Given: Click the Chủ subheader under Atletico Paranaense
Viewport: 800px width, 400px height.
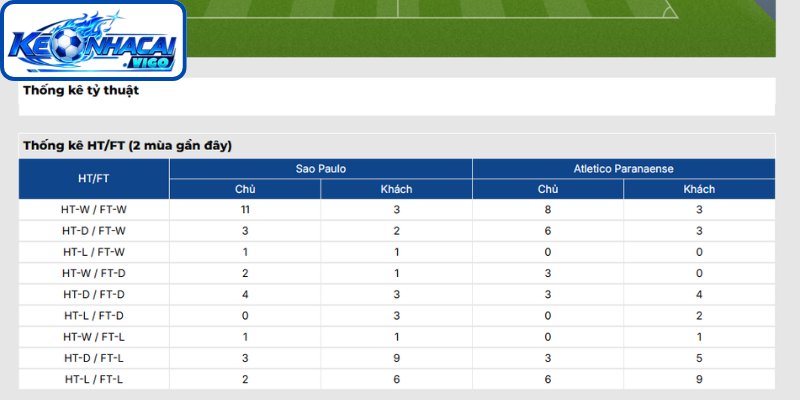Looking at the screenshot, I should [x=548, y=189].
